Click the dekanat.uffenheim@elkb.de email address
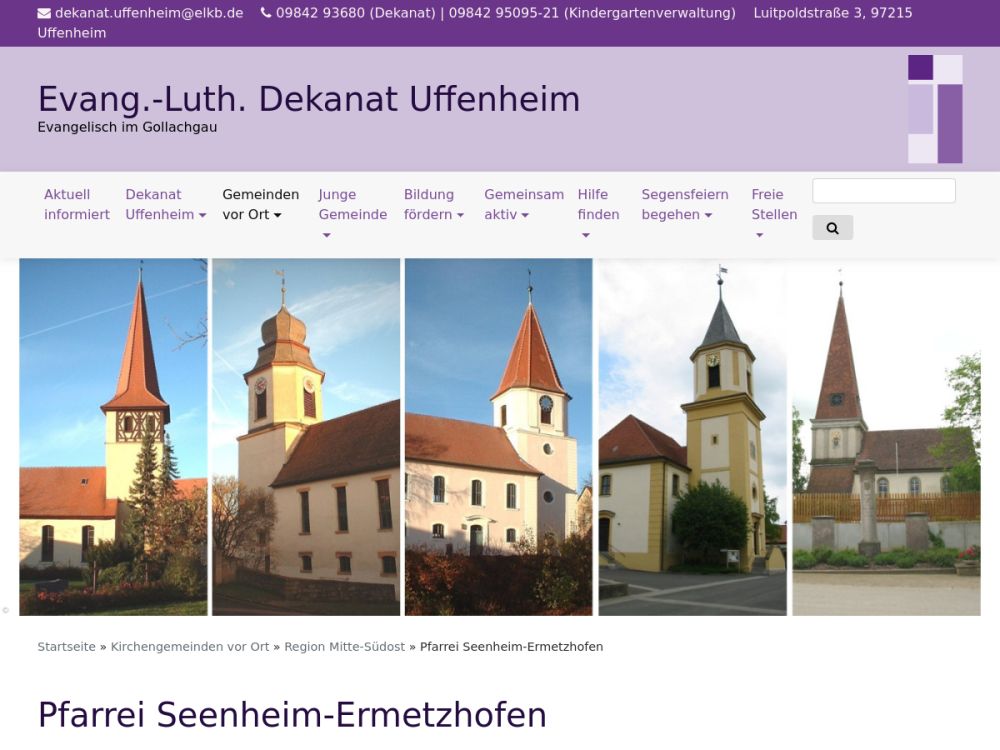The height and width of the screenshot is (750, 1000). click(x=149, y=13)
